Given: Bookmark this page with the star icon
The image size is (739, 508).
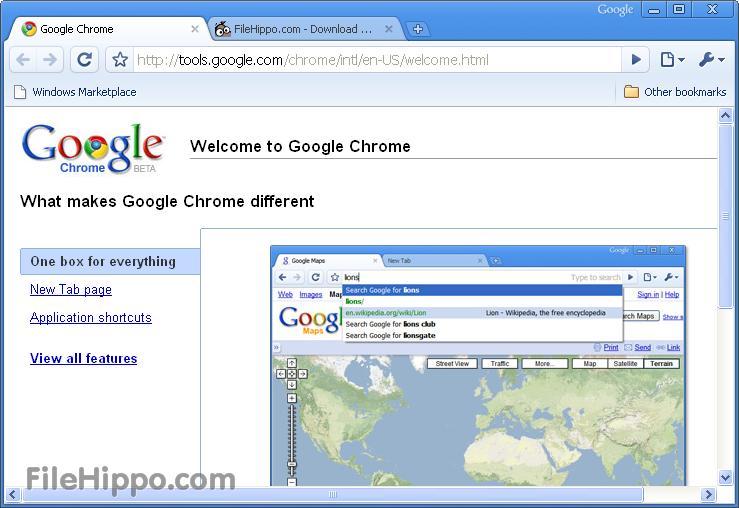Looking at the screenshot, I should (120, 60).
